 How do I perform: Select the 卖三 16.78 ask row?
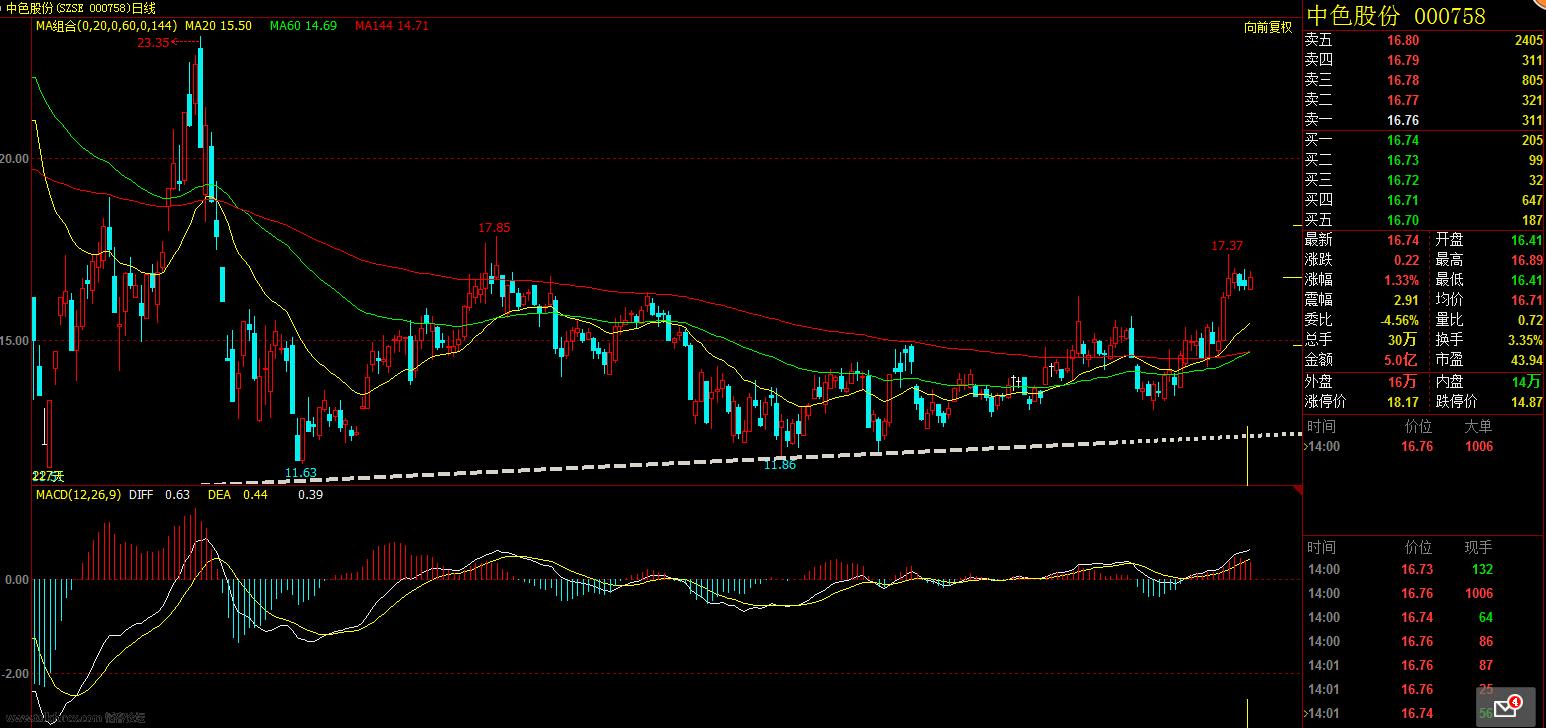click(1424, 80)
